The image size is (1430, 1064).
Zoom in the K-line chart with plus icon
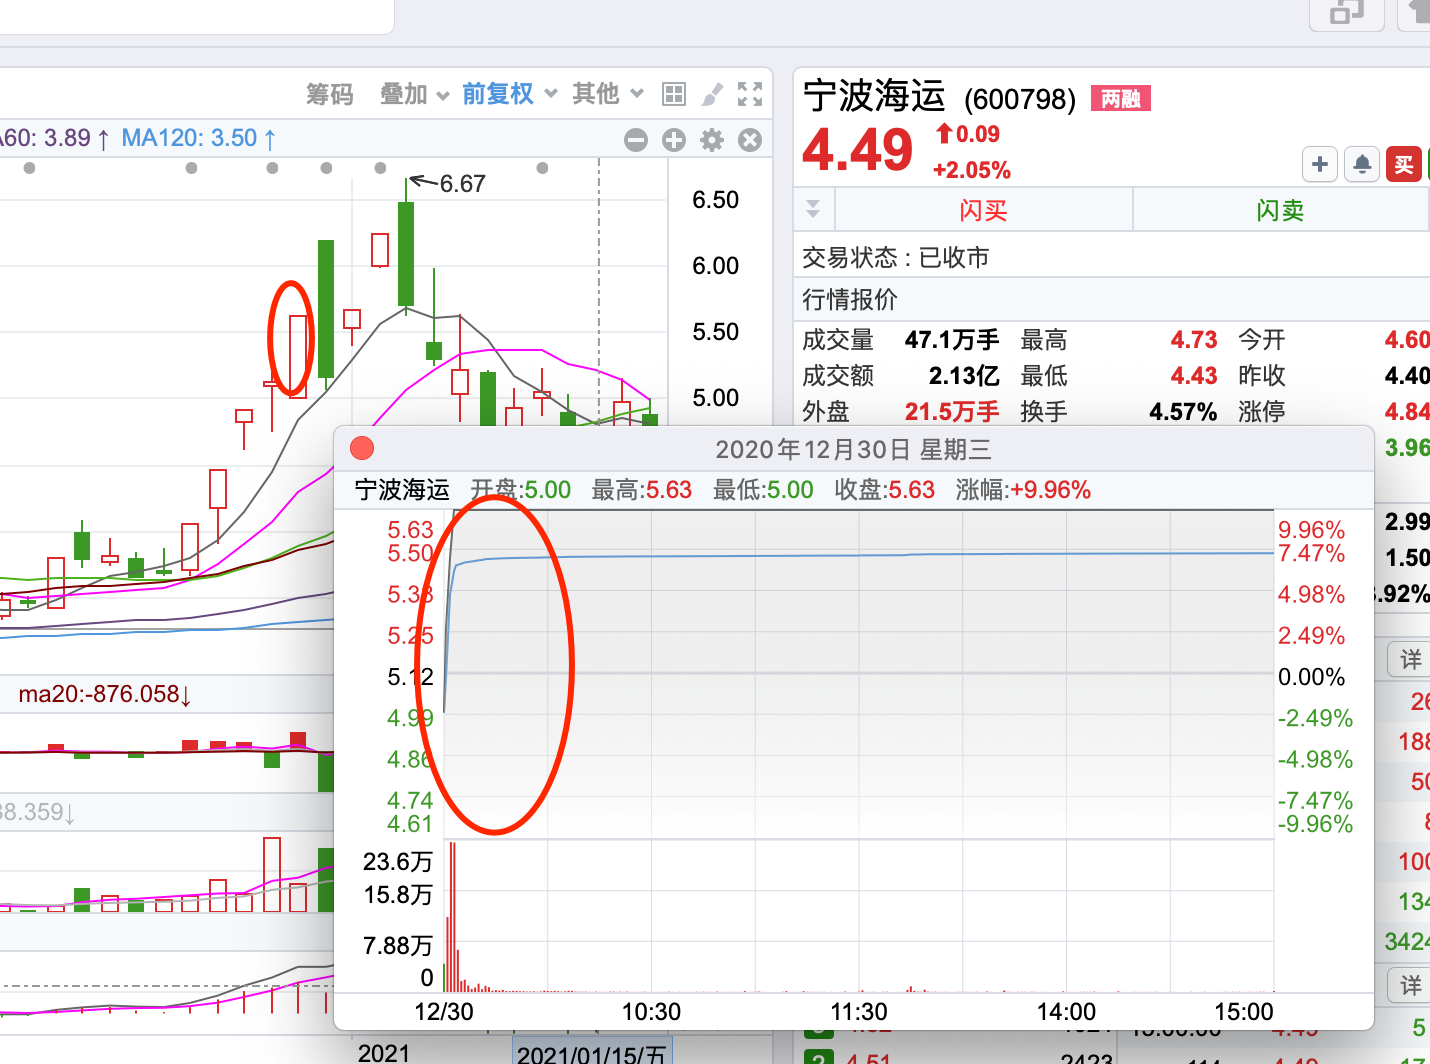point(674,140)
